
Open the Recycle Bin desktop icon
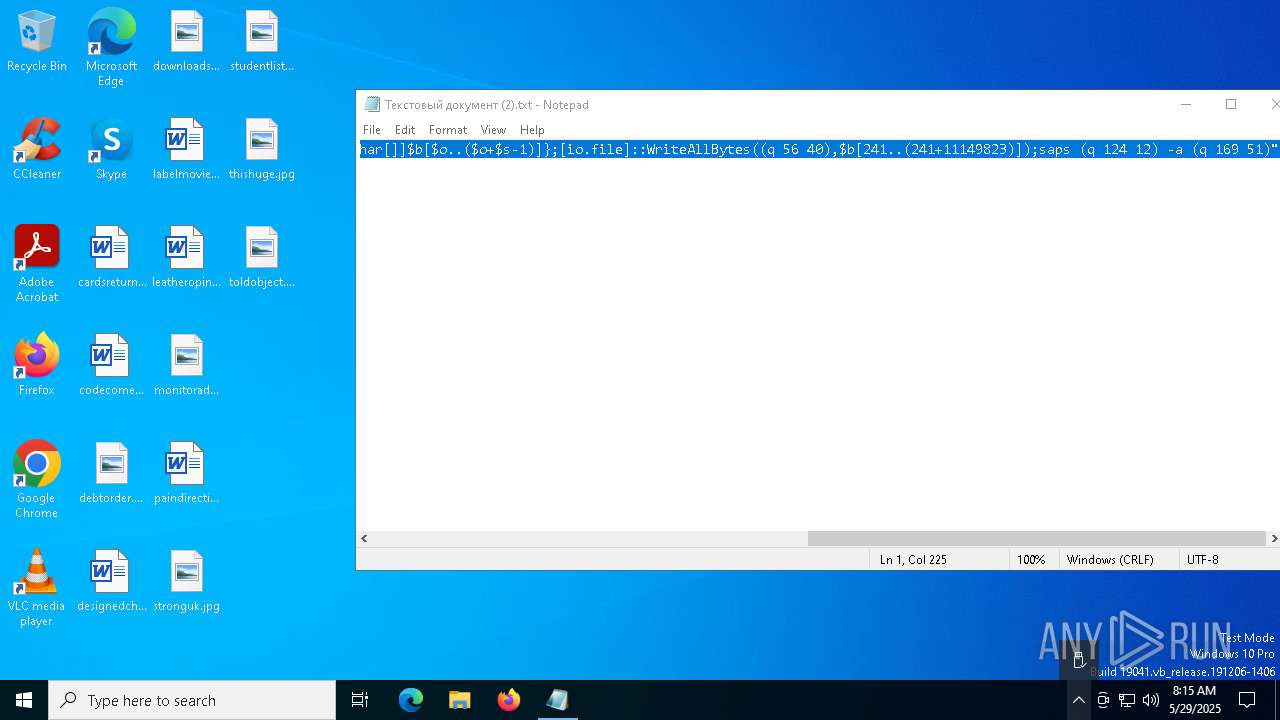tap(37, 42)
